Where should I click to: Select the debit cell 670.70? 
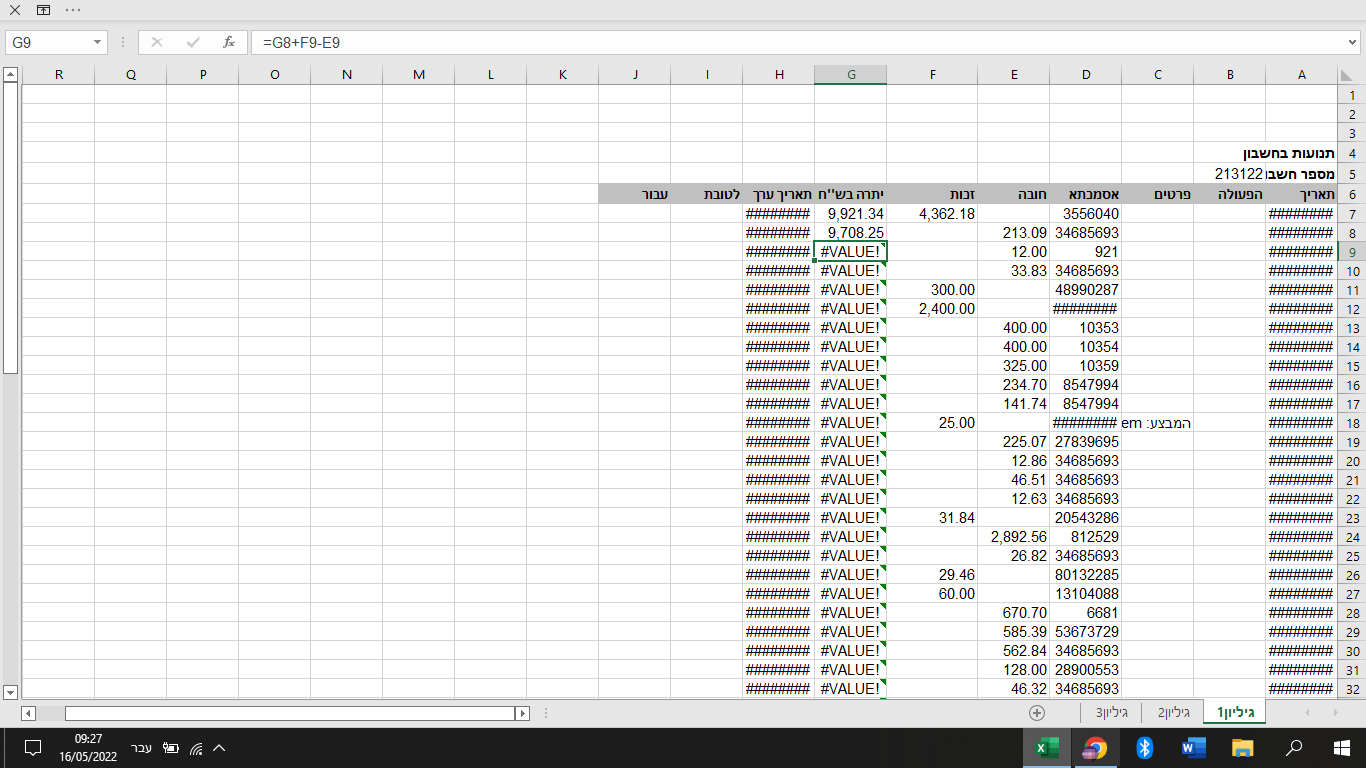click(x=1015, y=613)
